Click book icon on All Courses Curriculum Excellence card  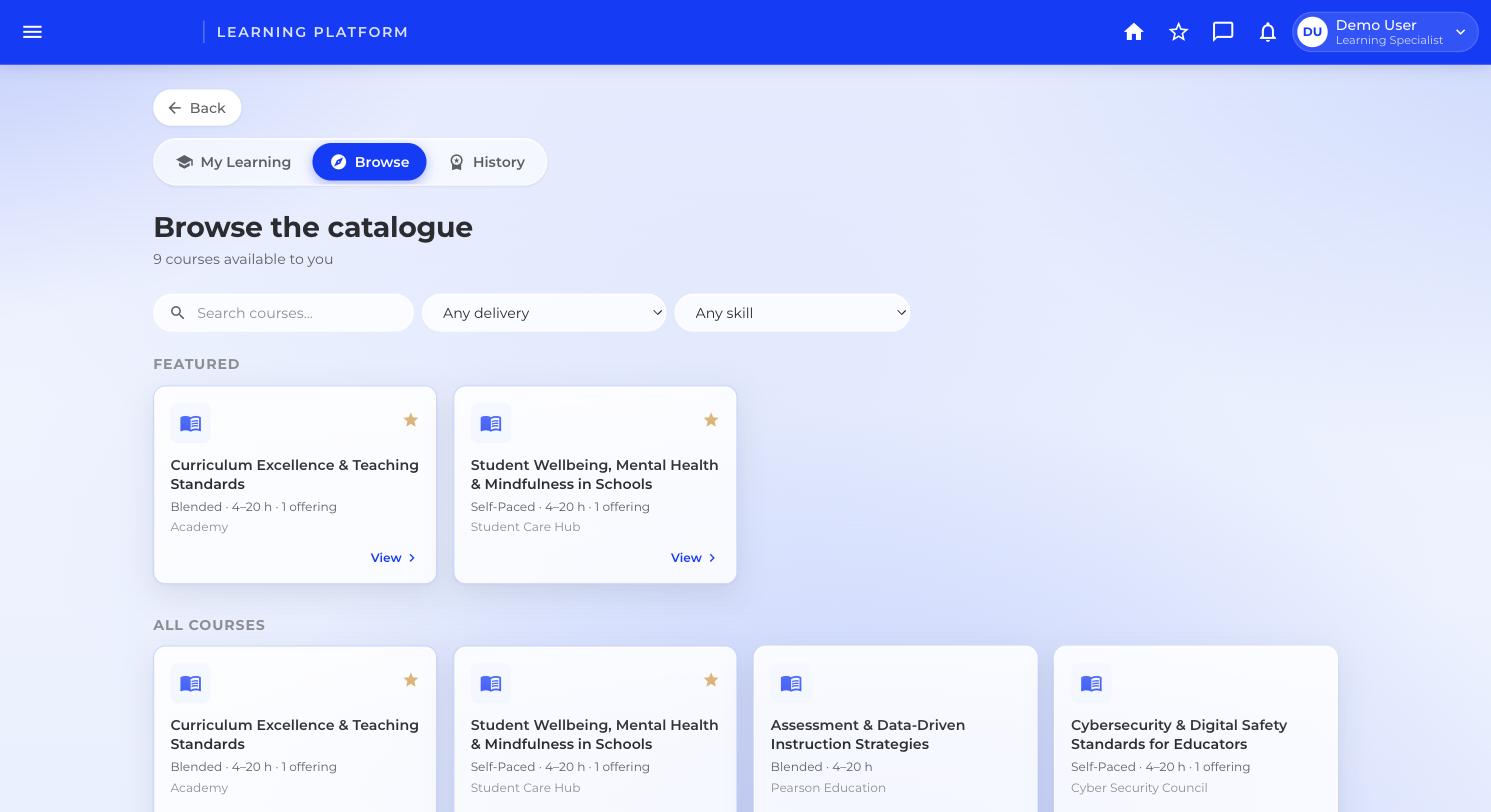click(190, 683)
